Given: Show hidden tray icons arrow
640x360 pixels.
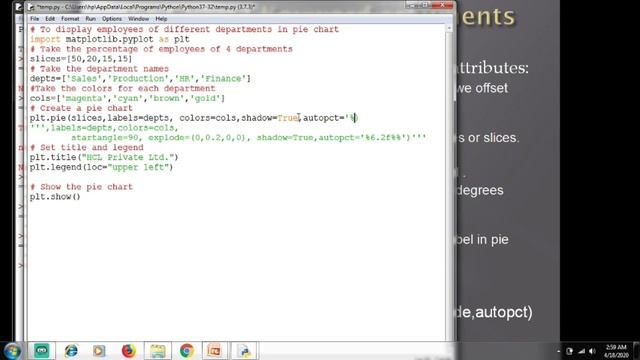Looking at the screenshot, I should (558, 351).
